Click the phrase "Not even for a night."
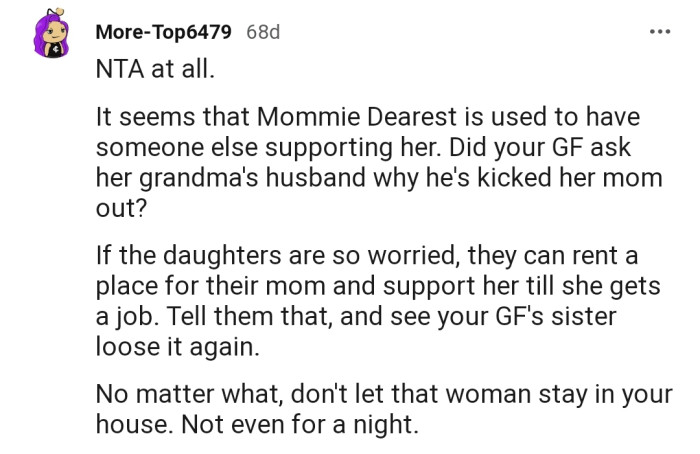Screen dimensions: 700x454 point(300,425)
